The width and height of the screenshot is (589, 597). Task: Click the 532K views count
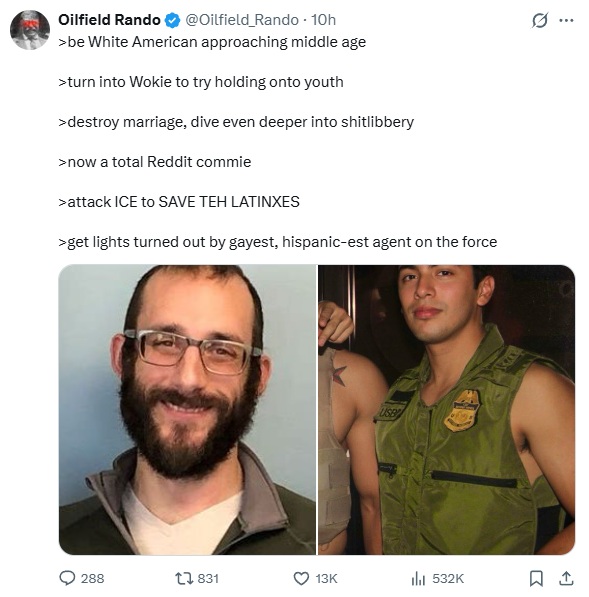coord(448,578)
